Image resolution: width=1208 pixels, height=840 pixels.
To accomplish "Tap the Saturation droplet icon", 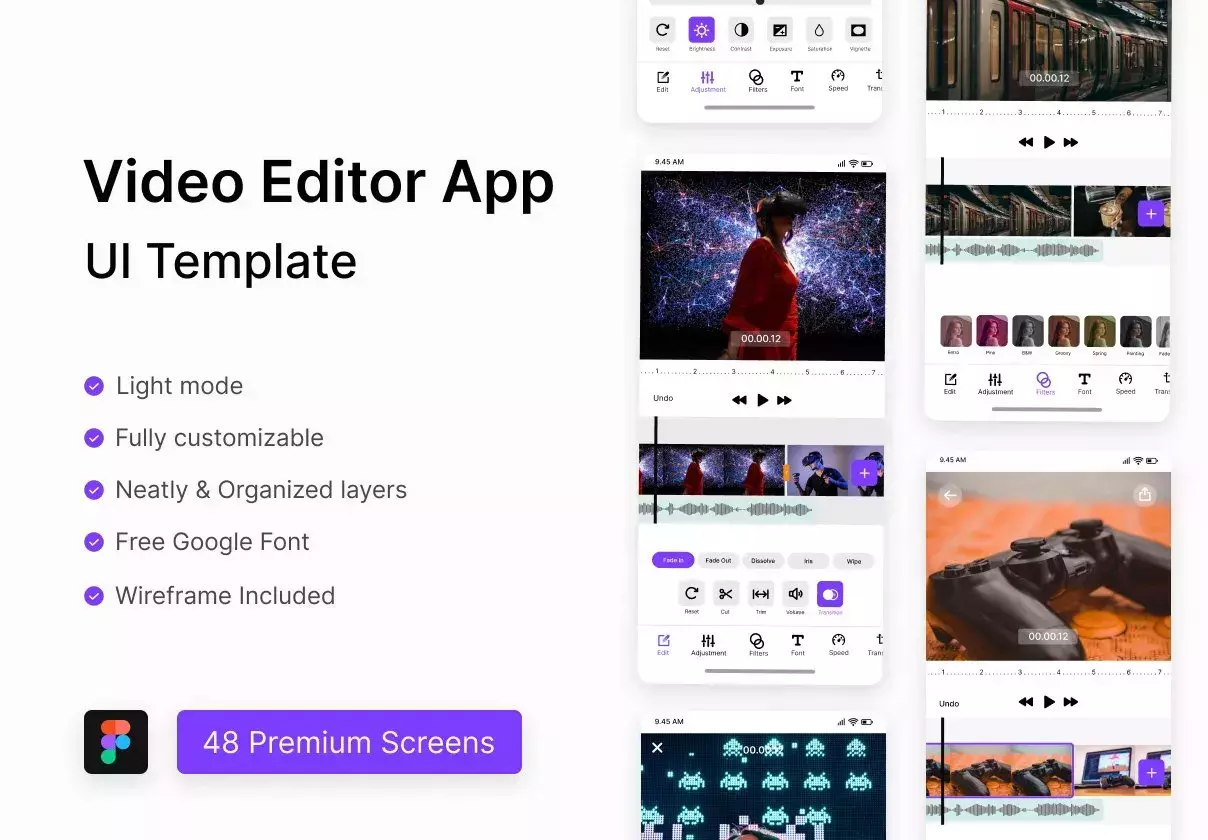I will tap(819, 30).
